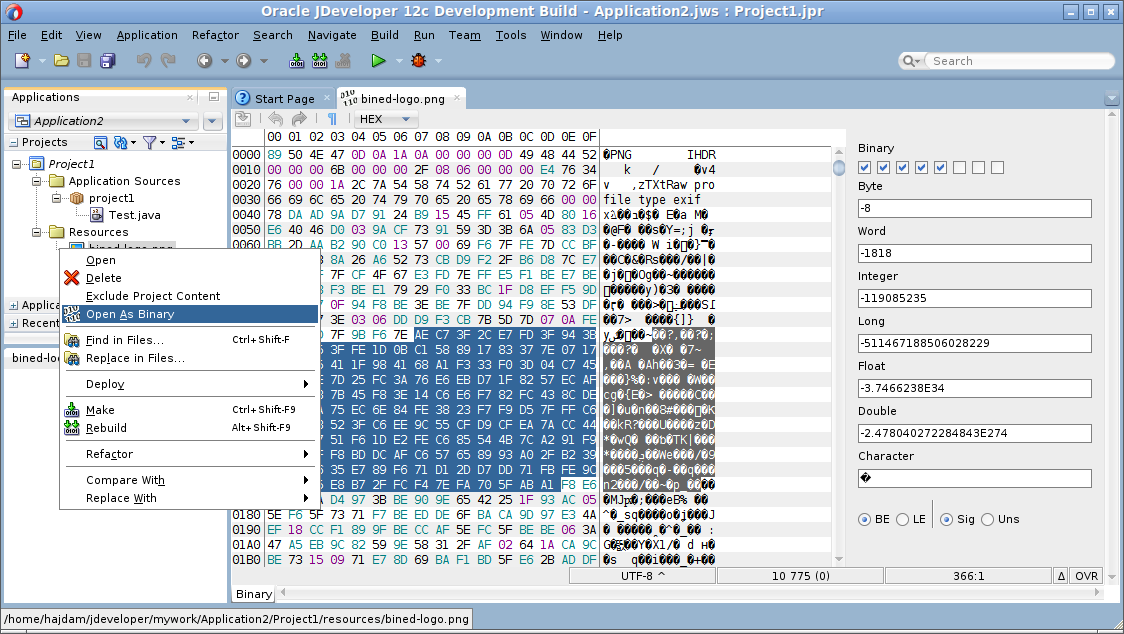Click the Projects navigator display options icon
The width and height of the screenshot is (1124, 634).
pyautogui.click(x=178, y=143)
